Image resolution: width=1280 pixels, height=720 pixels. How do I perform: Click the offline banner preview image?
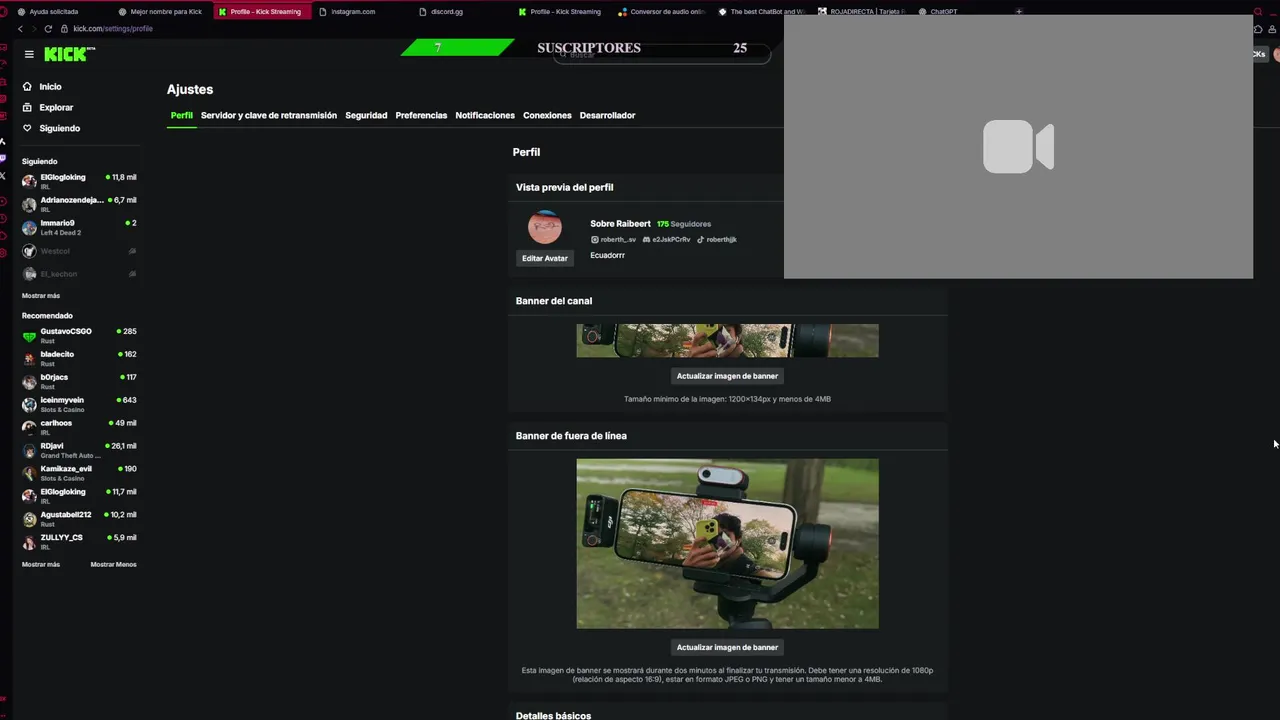point(727,544)
